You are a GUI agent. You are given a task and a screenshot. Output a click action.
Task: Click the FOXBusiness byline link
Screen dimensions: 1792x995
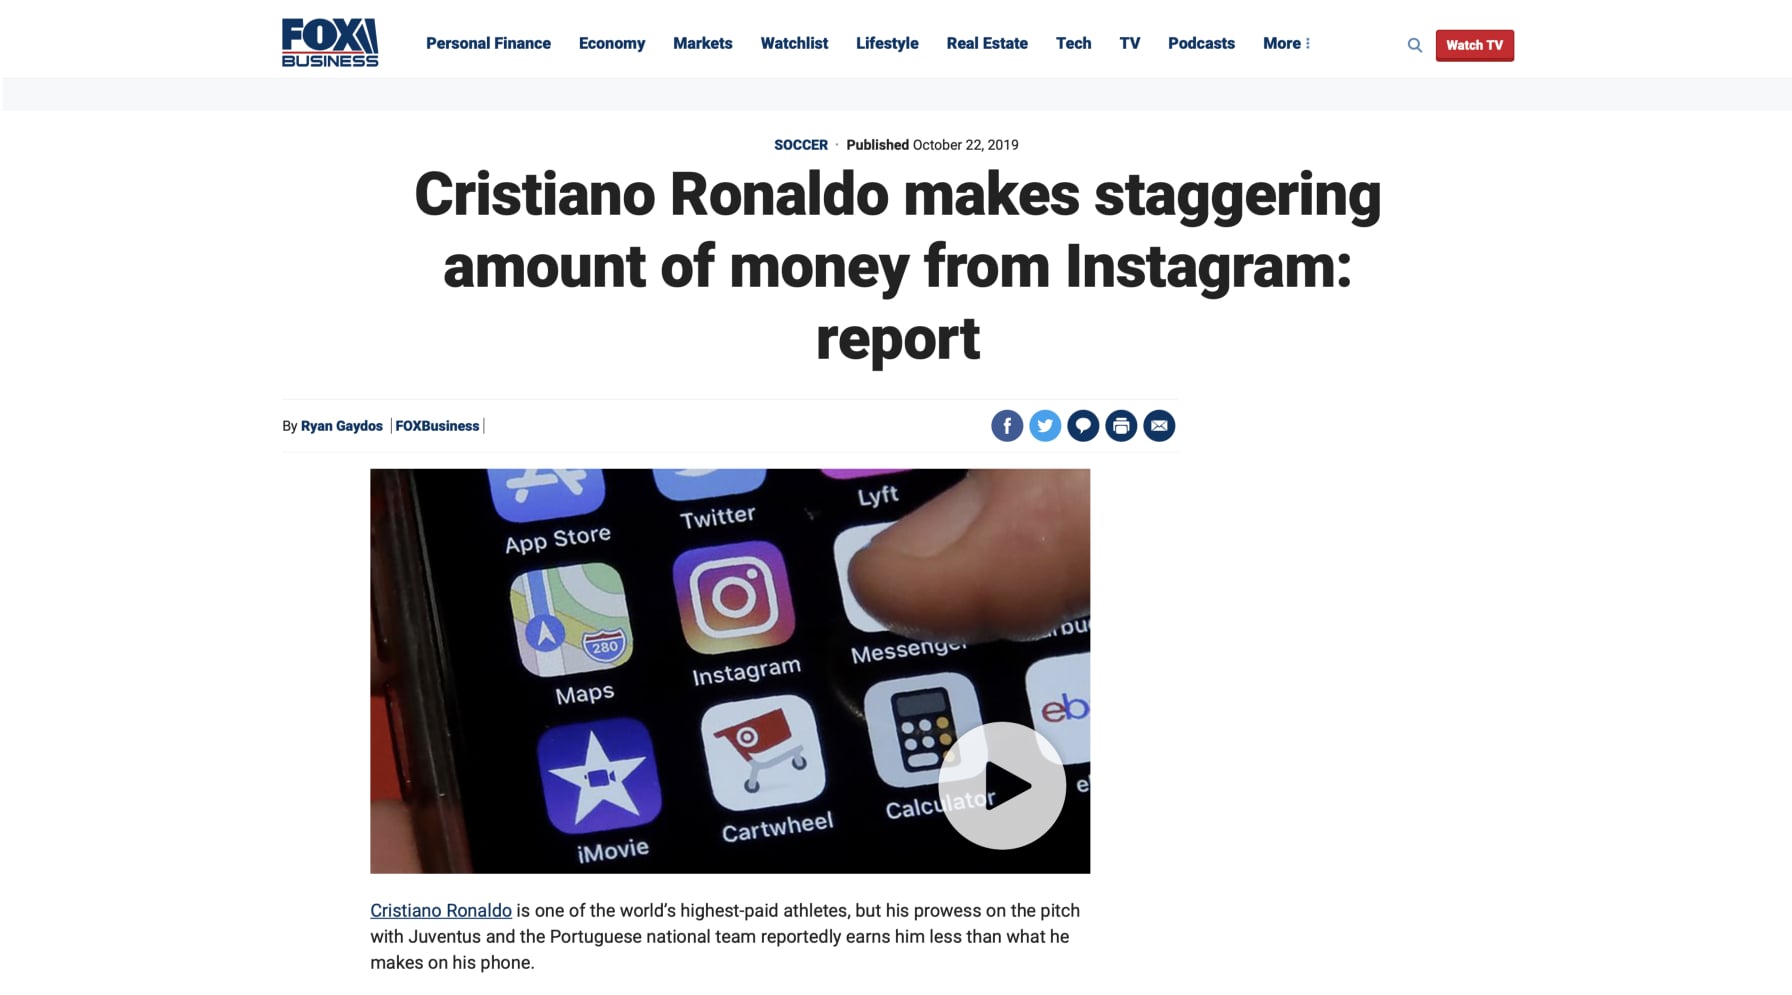pos(437,426)
